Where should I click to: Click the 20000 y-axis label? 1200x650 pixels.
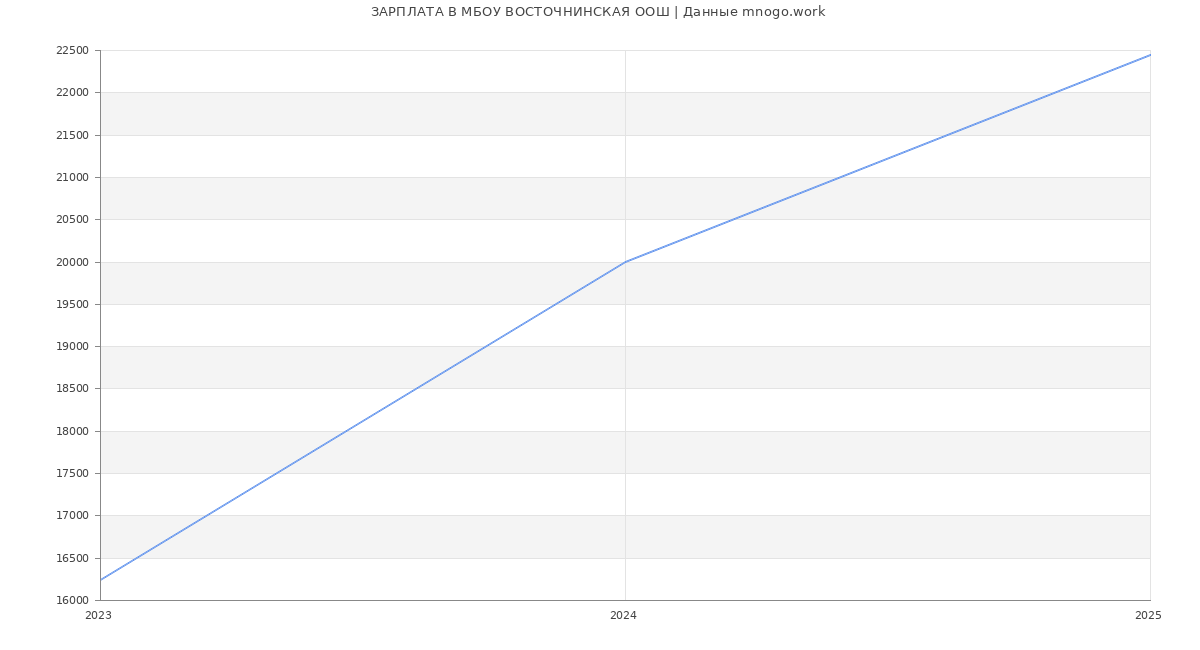(72, 263)
